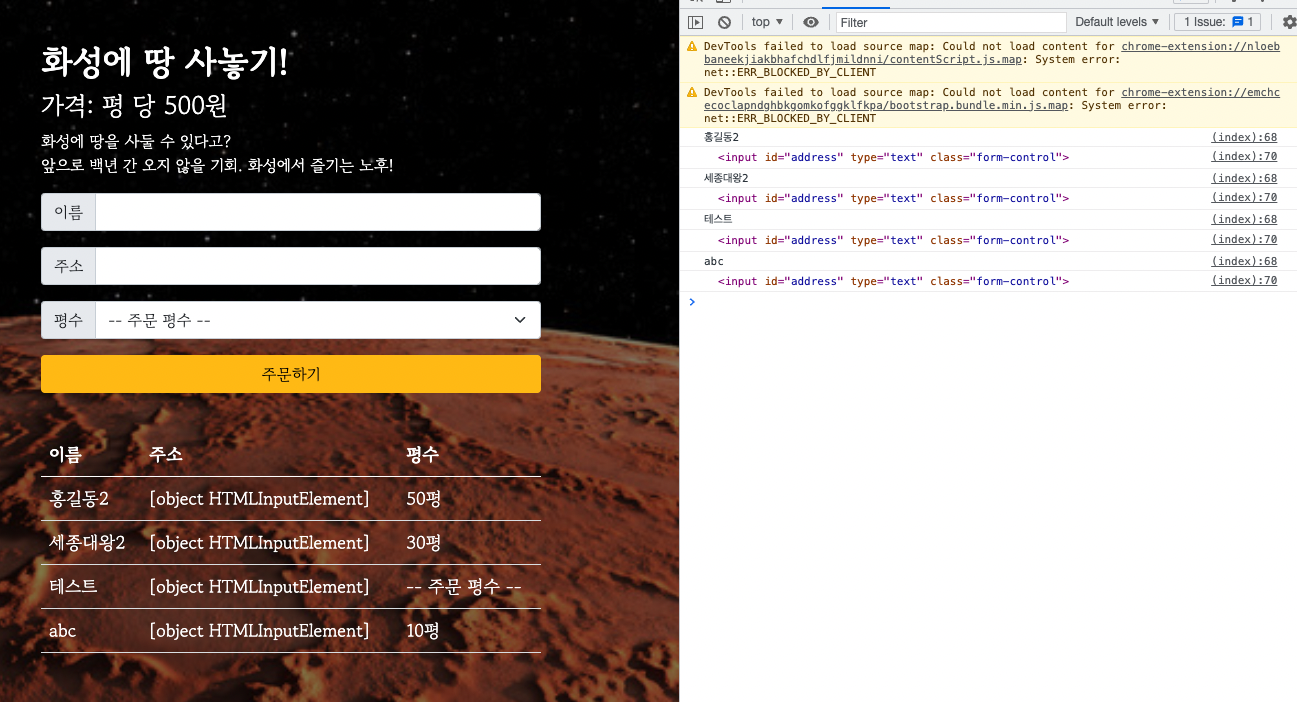Open (index):70 link below abc log
This screenshot has width=1297, height=702.
1244,280
